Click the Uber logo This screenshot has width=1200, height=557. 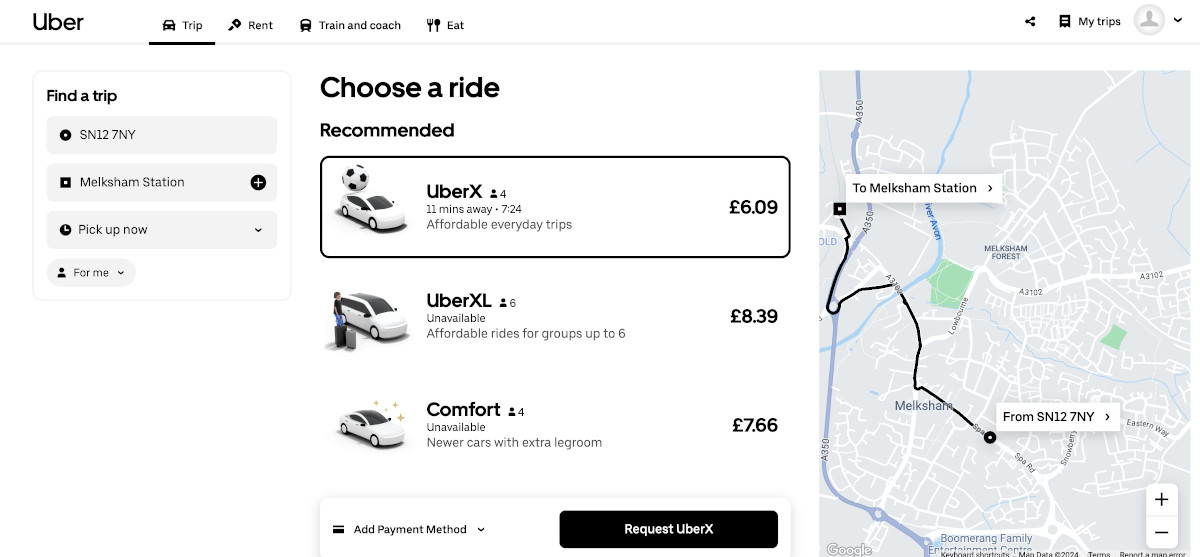(58, 22)
